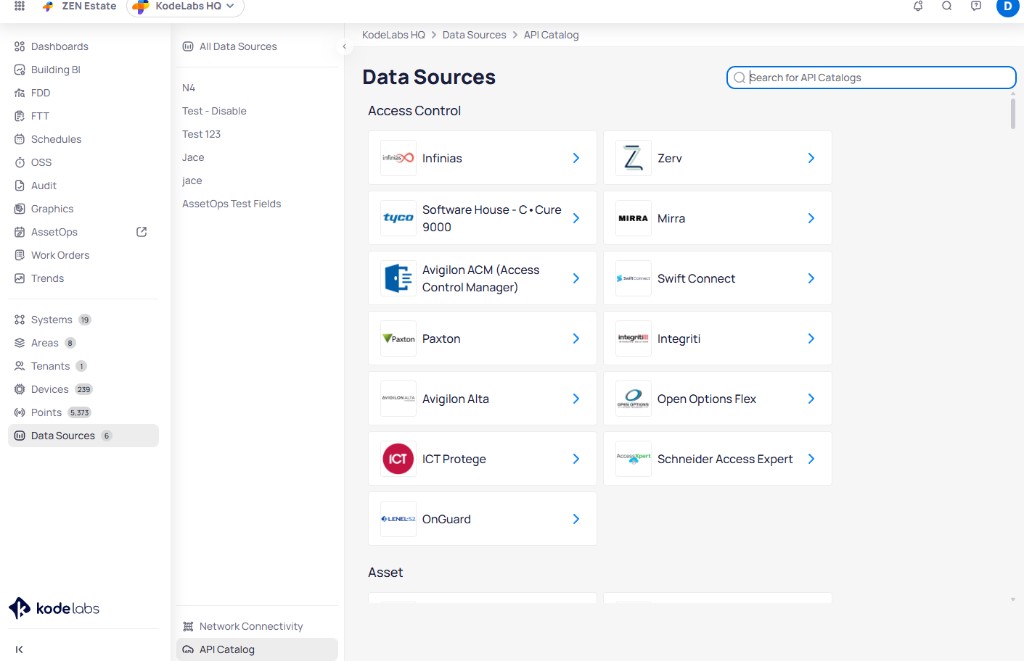Viewport: 1024px width, 661px height.
Task: Open the Open Options Flex card
Action: tap(718, 398)
